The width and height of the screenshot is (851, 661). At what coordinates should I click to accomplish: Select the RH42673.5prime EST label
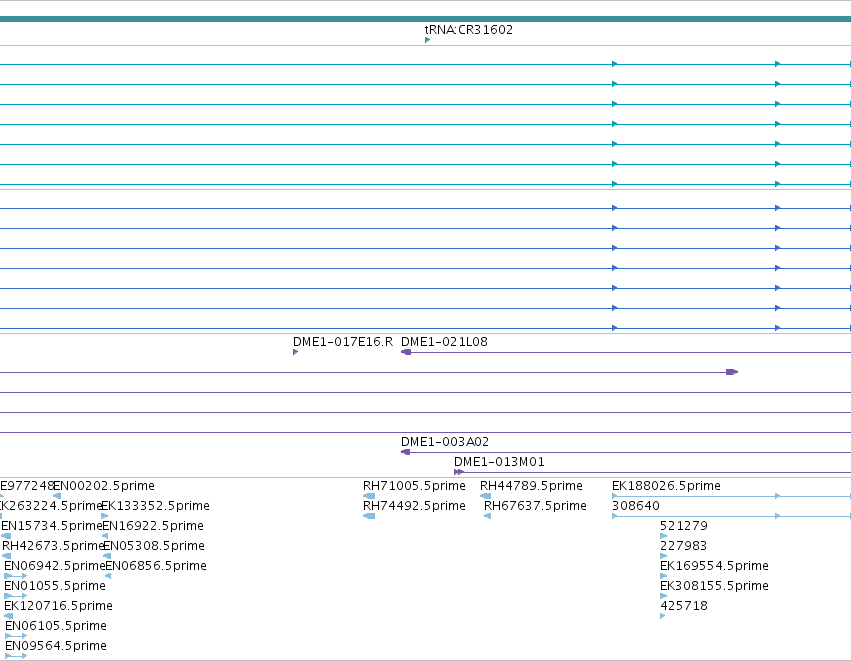coord(53,545)
